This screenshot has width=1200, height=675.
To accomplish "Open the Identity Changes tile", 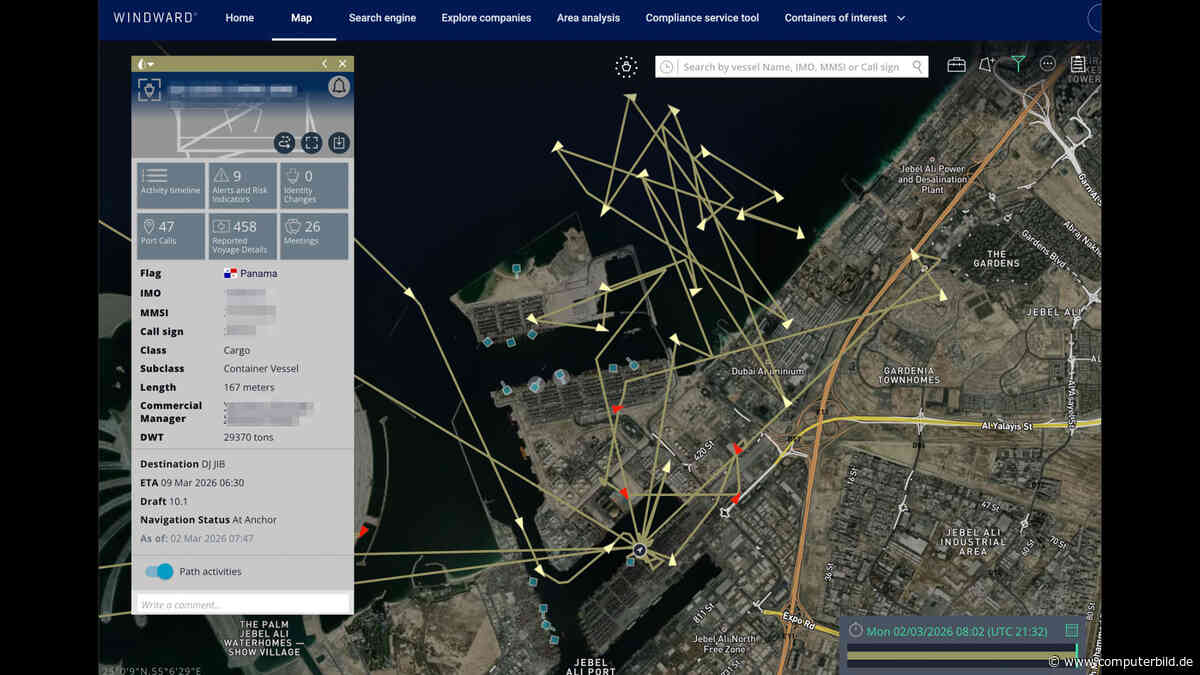I will [314, 186].
